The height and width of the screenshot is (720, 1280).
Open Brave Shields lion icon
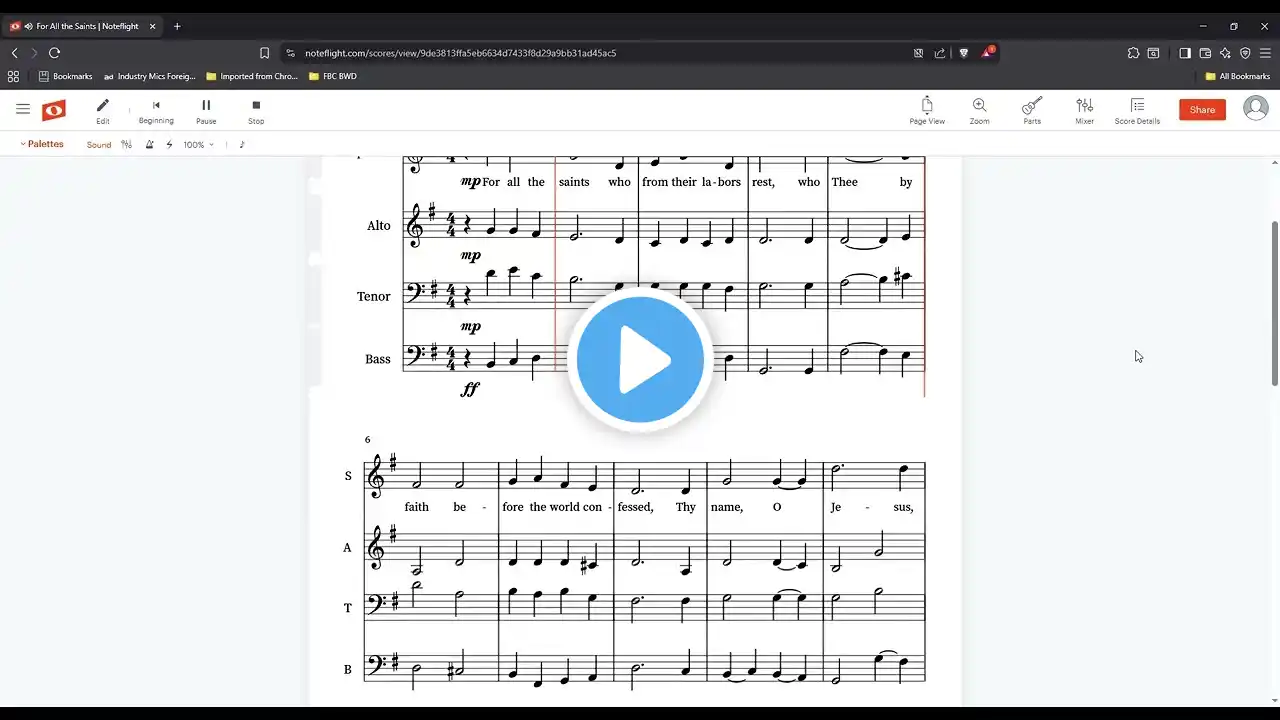964,53
